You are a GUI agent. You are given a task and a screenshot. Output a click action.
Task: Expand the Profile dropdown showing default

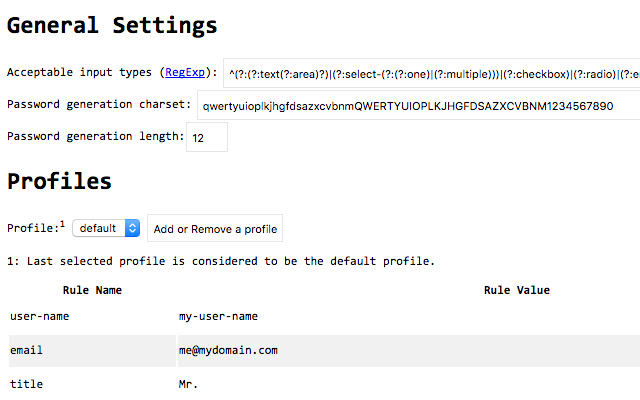(x=105, y=228)
